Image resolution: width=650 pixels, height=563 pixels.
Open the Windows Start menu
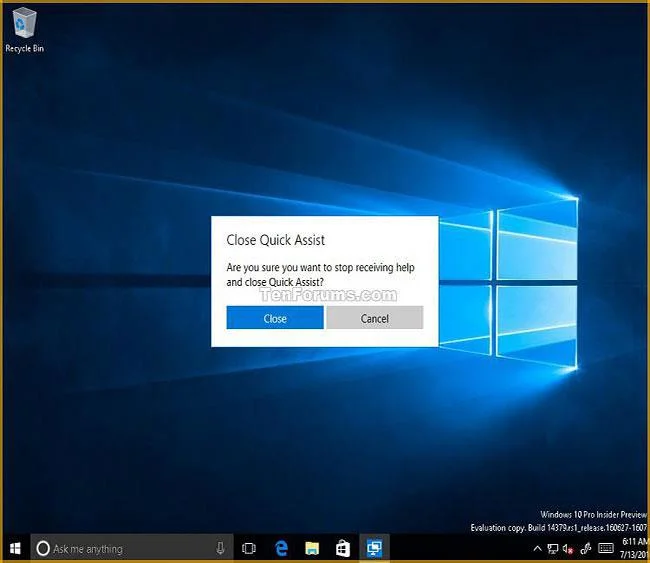(15, 548)
